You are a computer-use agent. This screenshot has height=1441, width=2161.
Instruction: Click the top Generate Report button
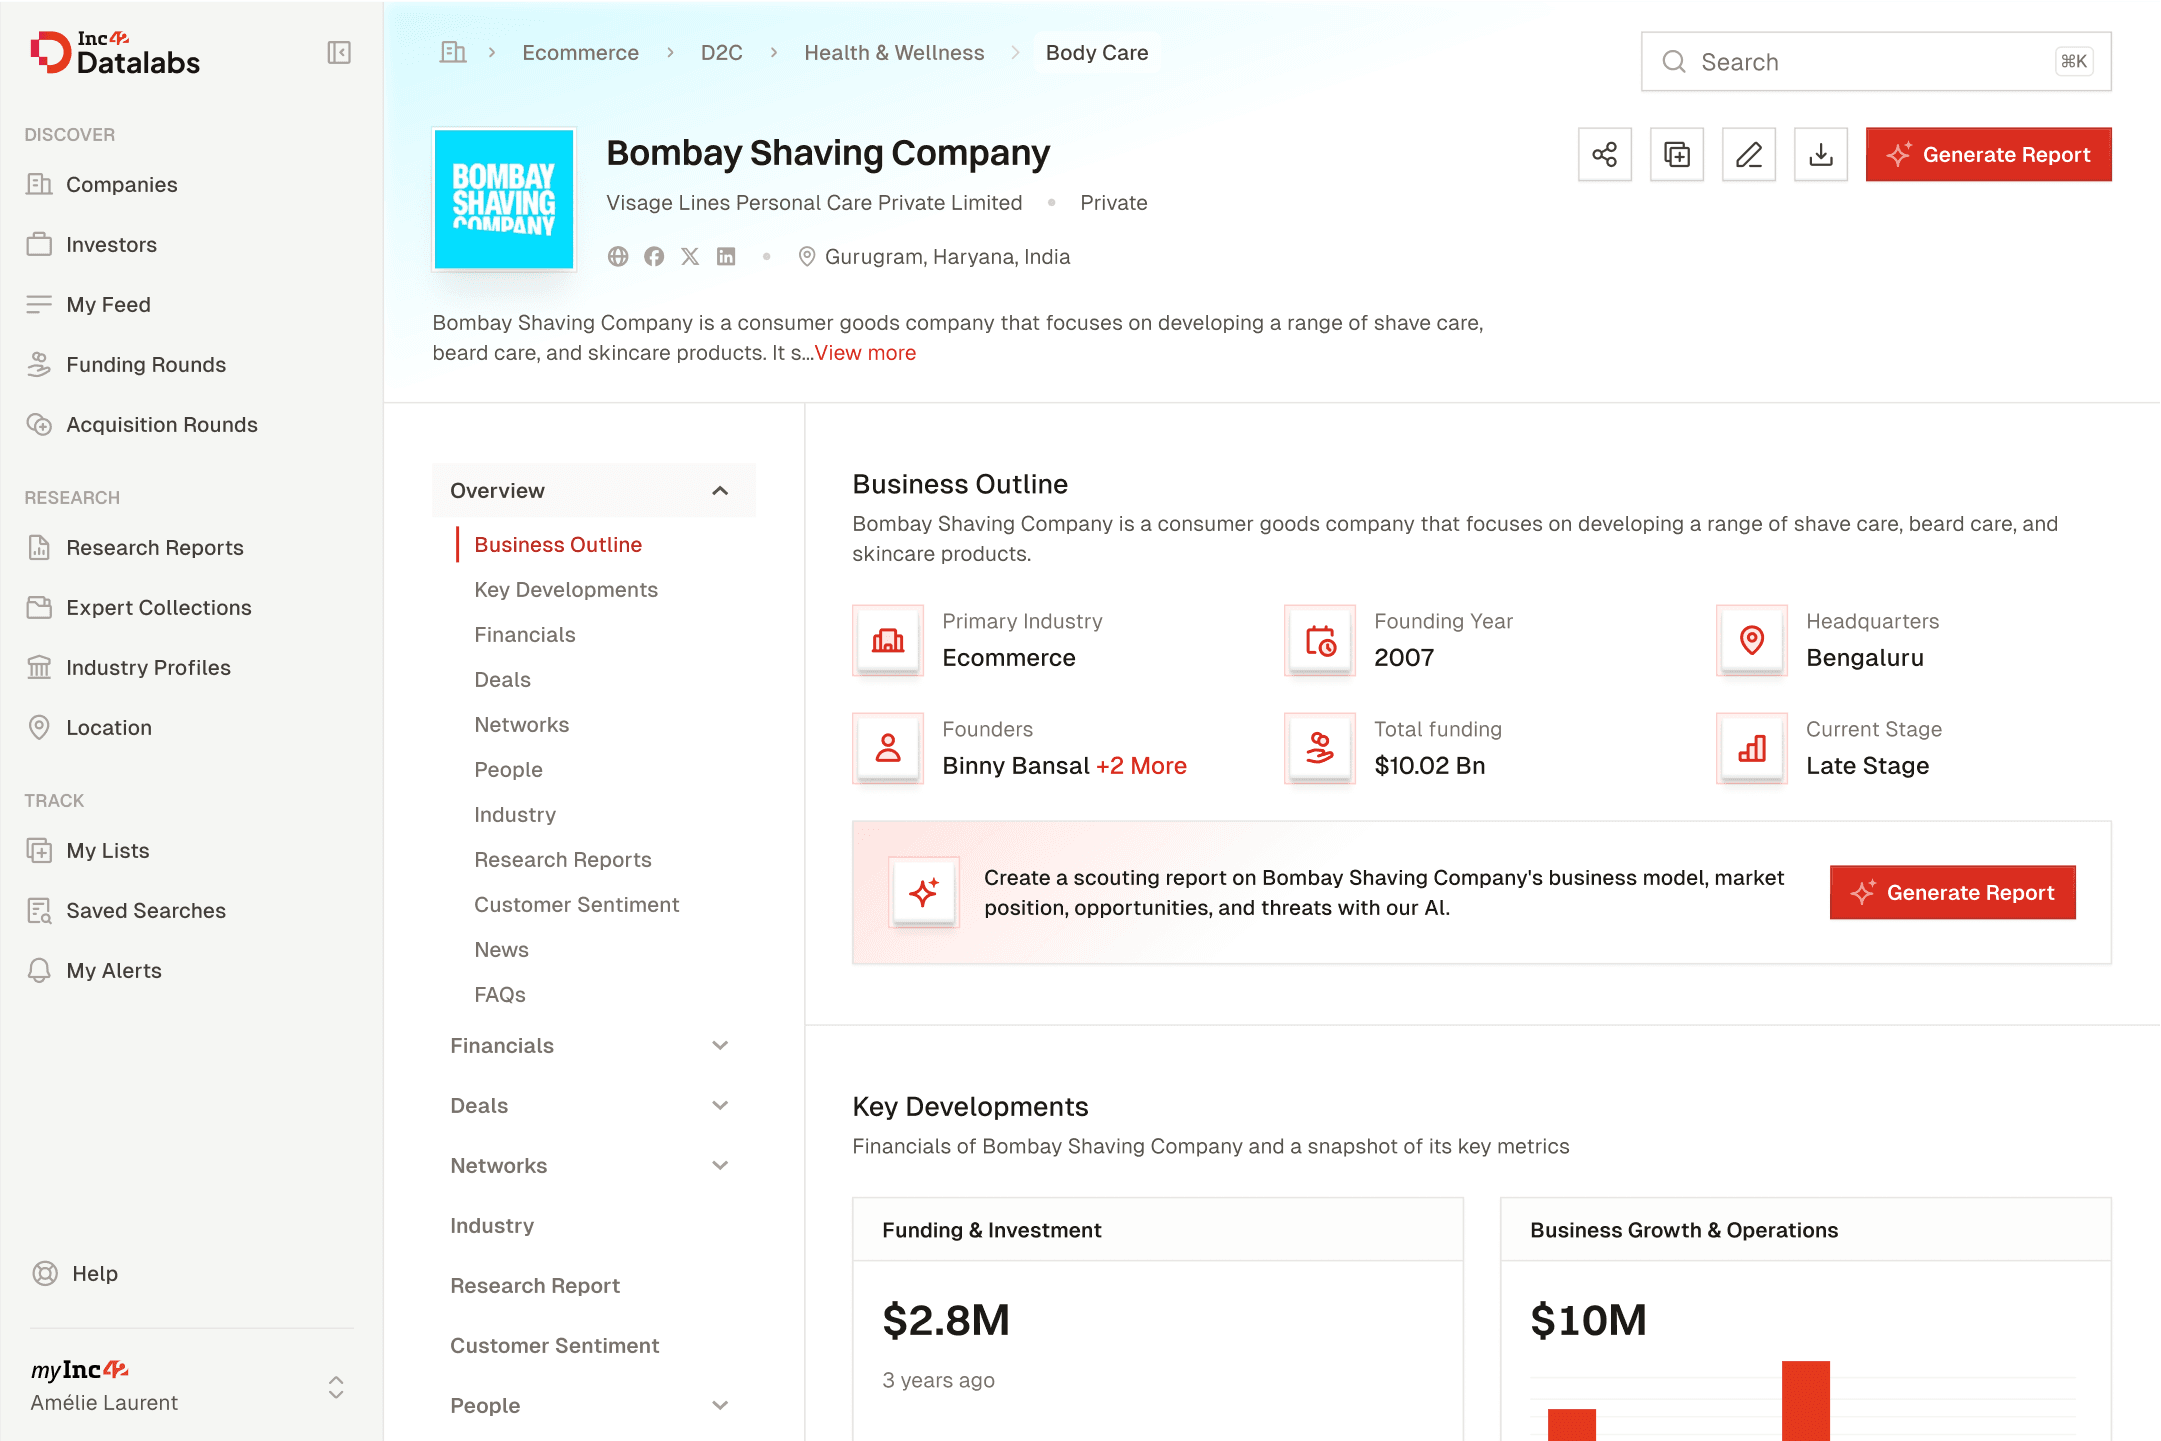1988,154
